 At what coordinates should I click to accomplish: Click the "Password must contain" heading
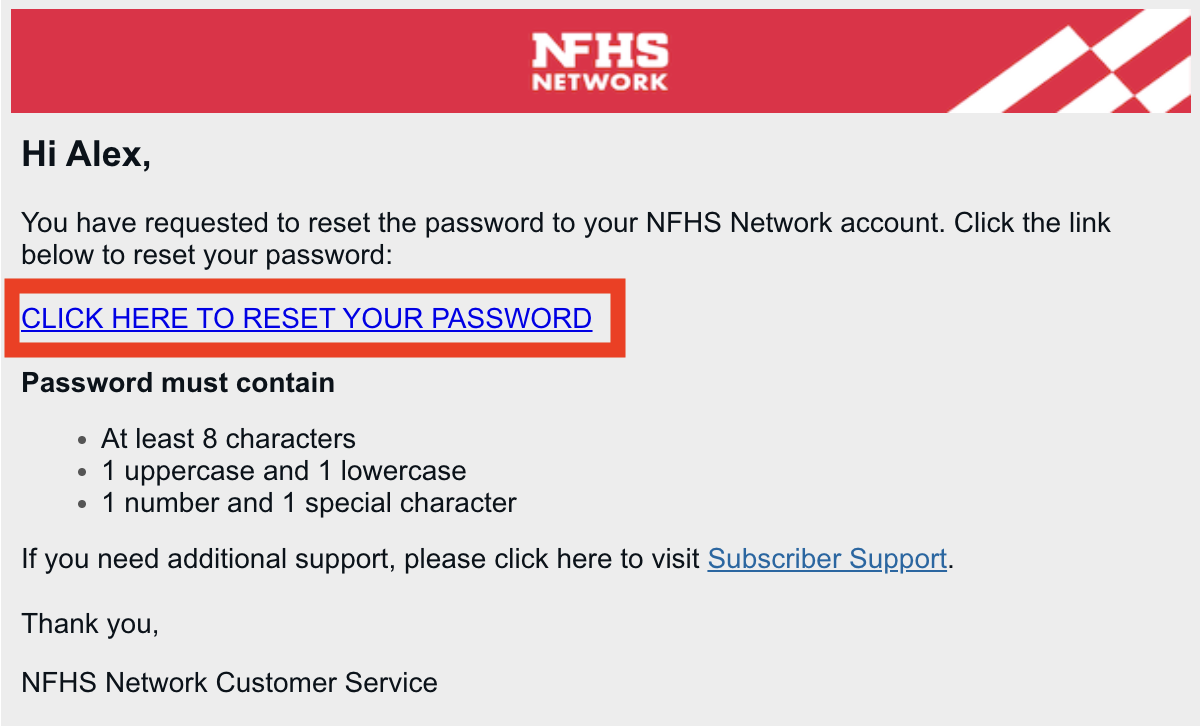[178, 383]
